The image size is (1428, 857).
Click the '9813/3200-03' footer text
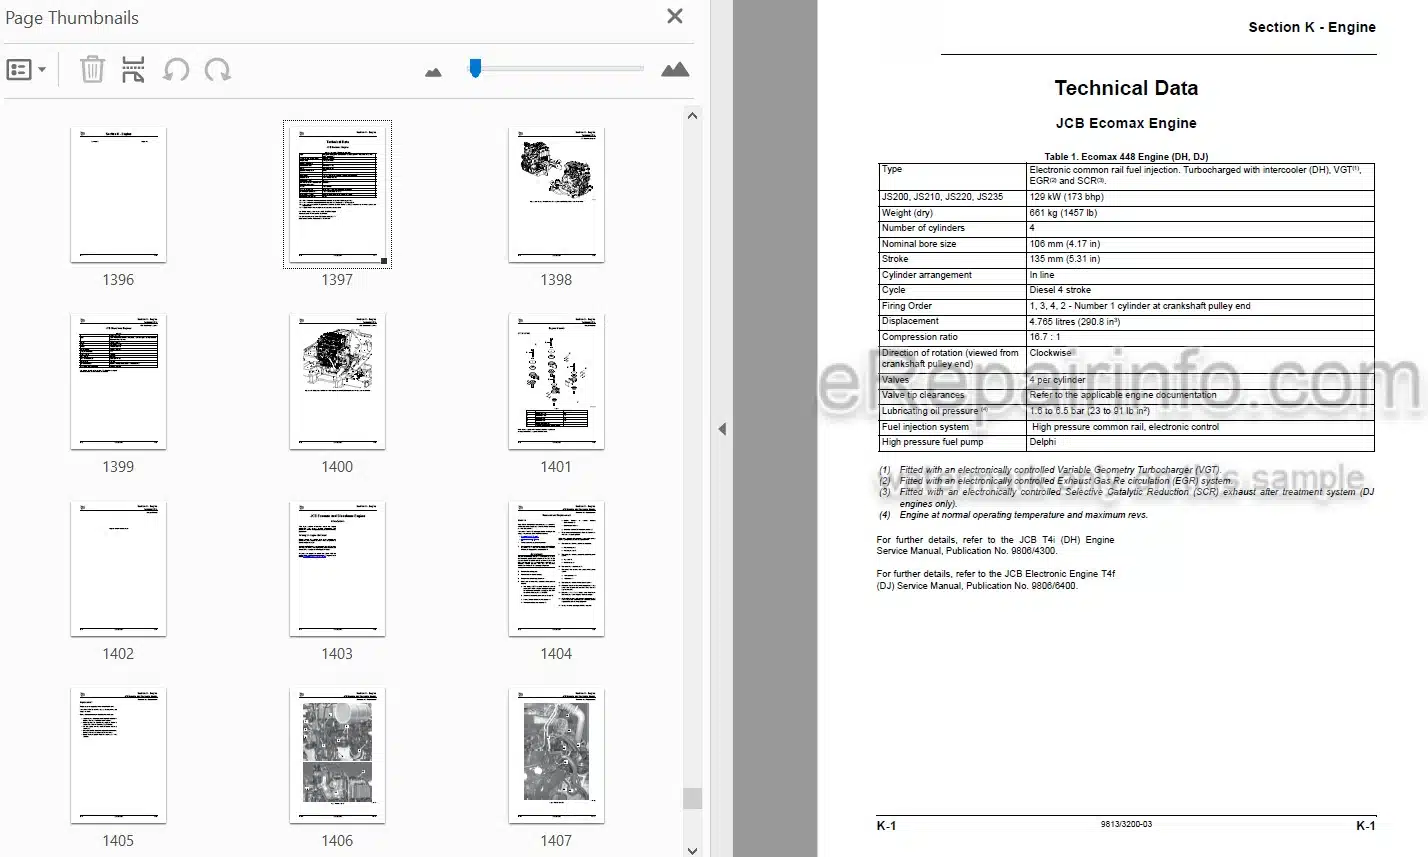[1126, 825]
